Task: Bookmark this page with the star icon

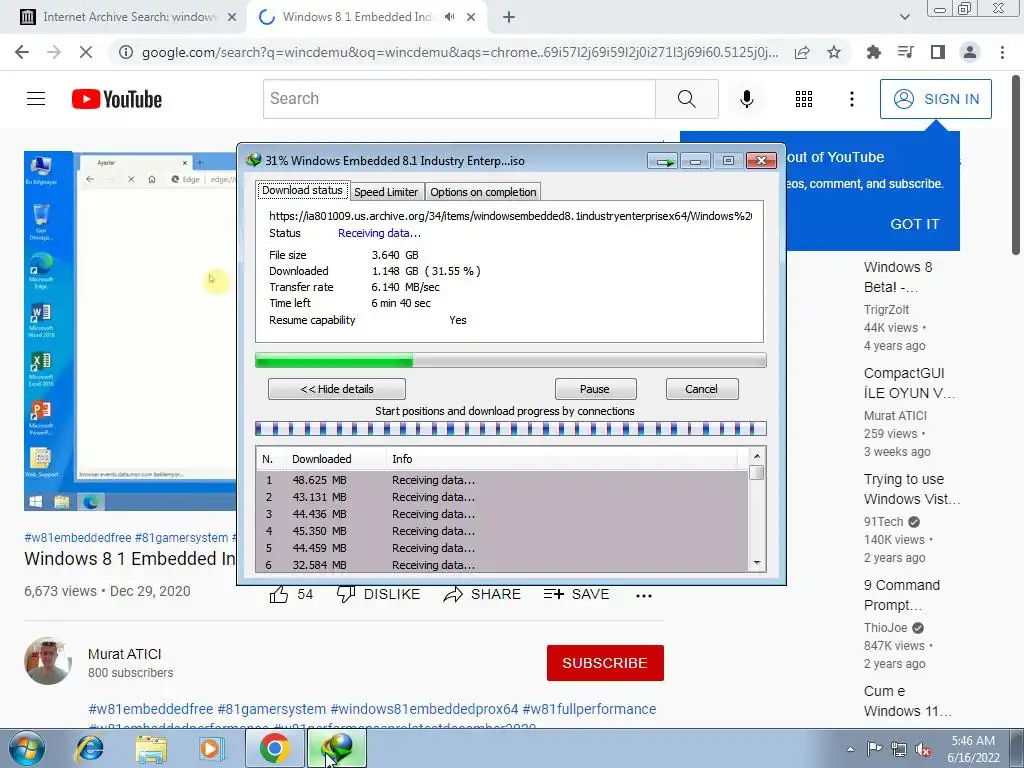Action: (x=834, y=52)
